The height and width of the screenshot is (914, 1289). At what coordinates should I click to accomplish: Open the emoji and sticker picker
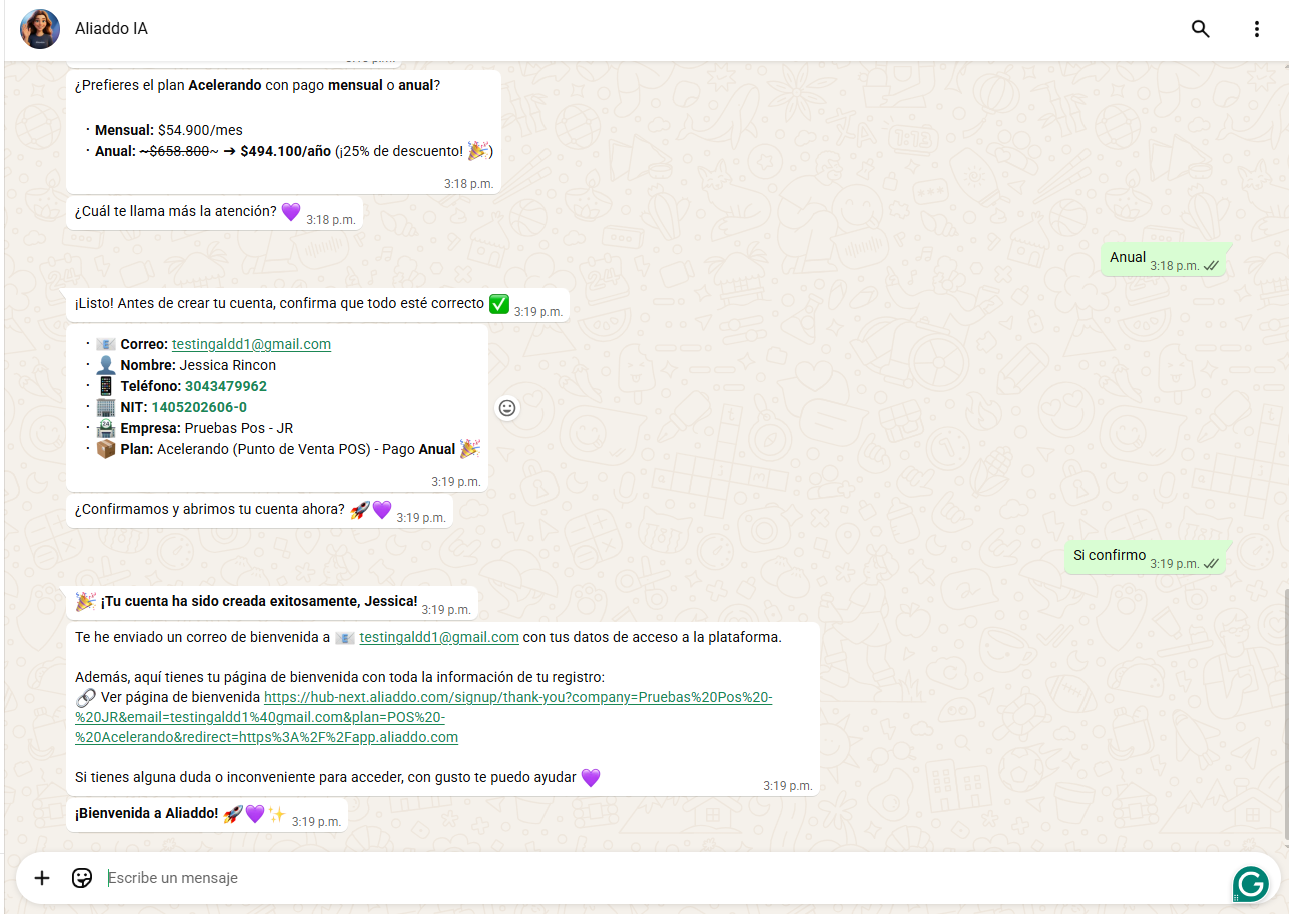click(x=82, y=878)
